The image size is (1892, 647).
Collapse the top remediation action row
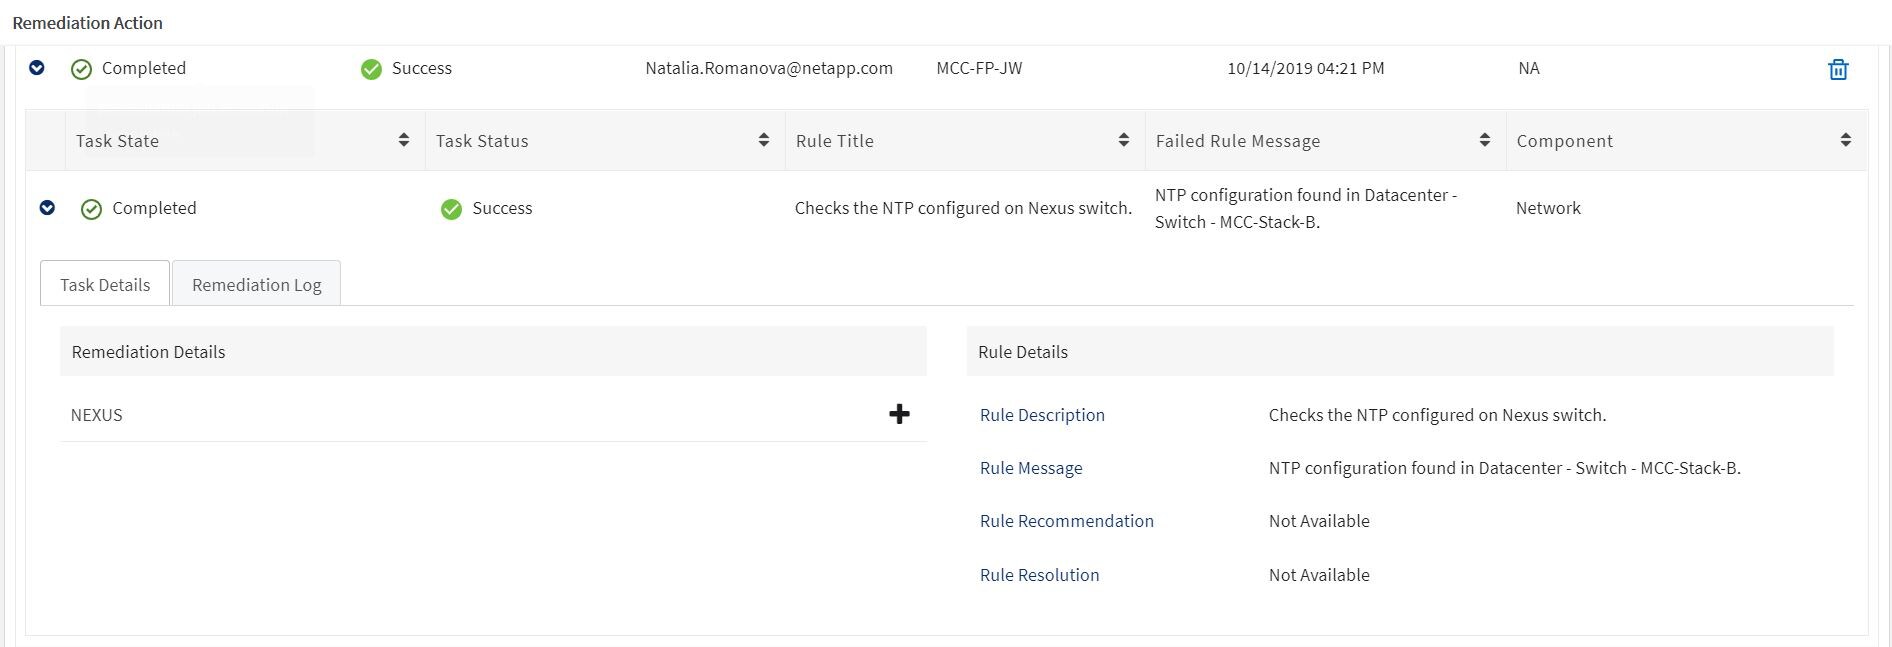click(37, 68)
